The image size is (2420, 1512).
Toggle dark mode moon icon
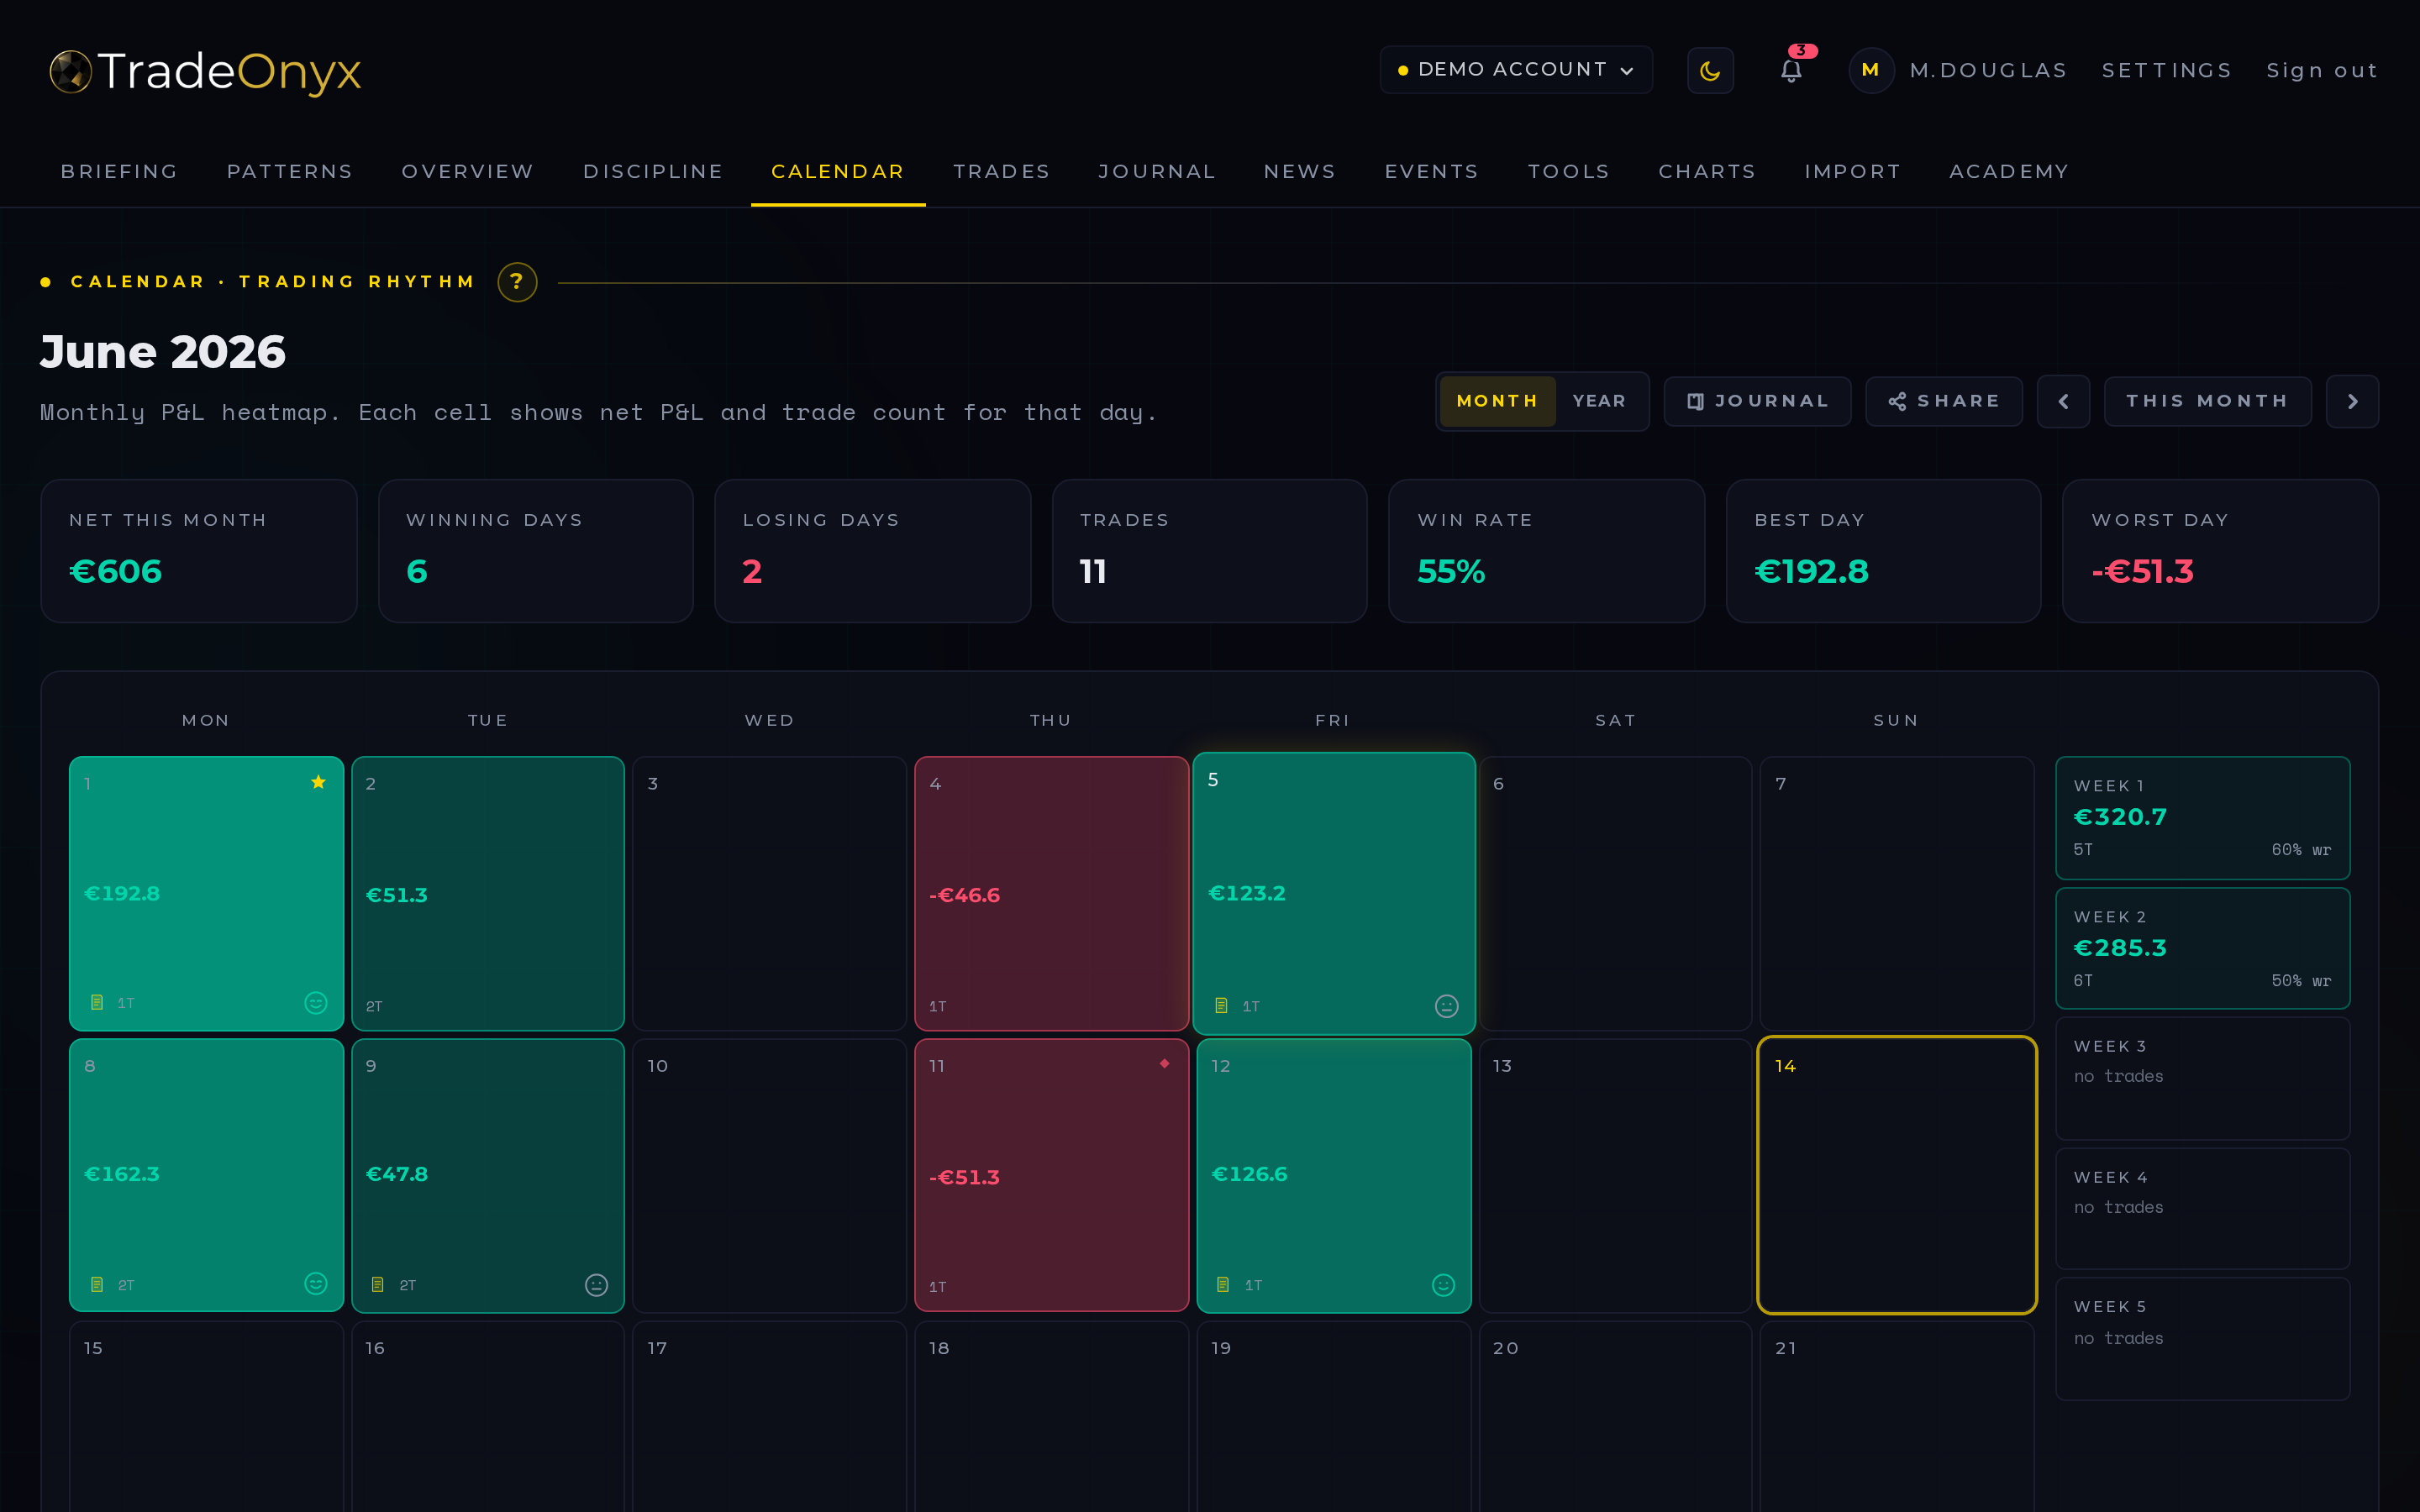(x=1710, y=71)
